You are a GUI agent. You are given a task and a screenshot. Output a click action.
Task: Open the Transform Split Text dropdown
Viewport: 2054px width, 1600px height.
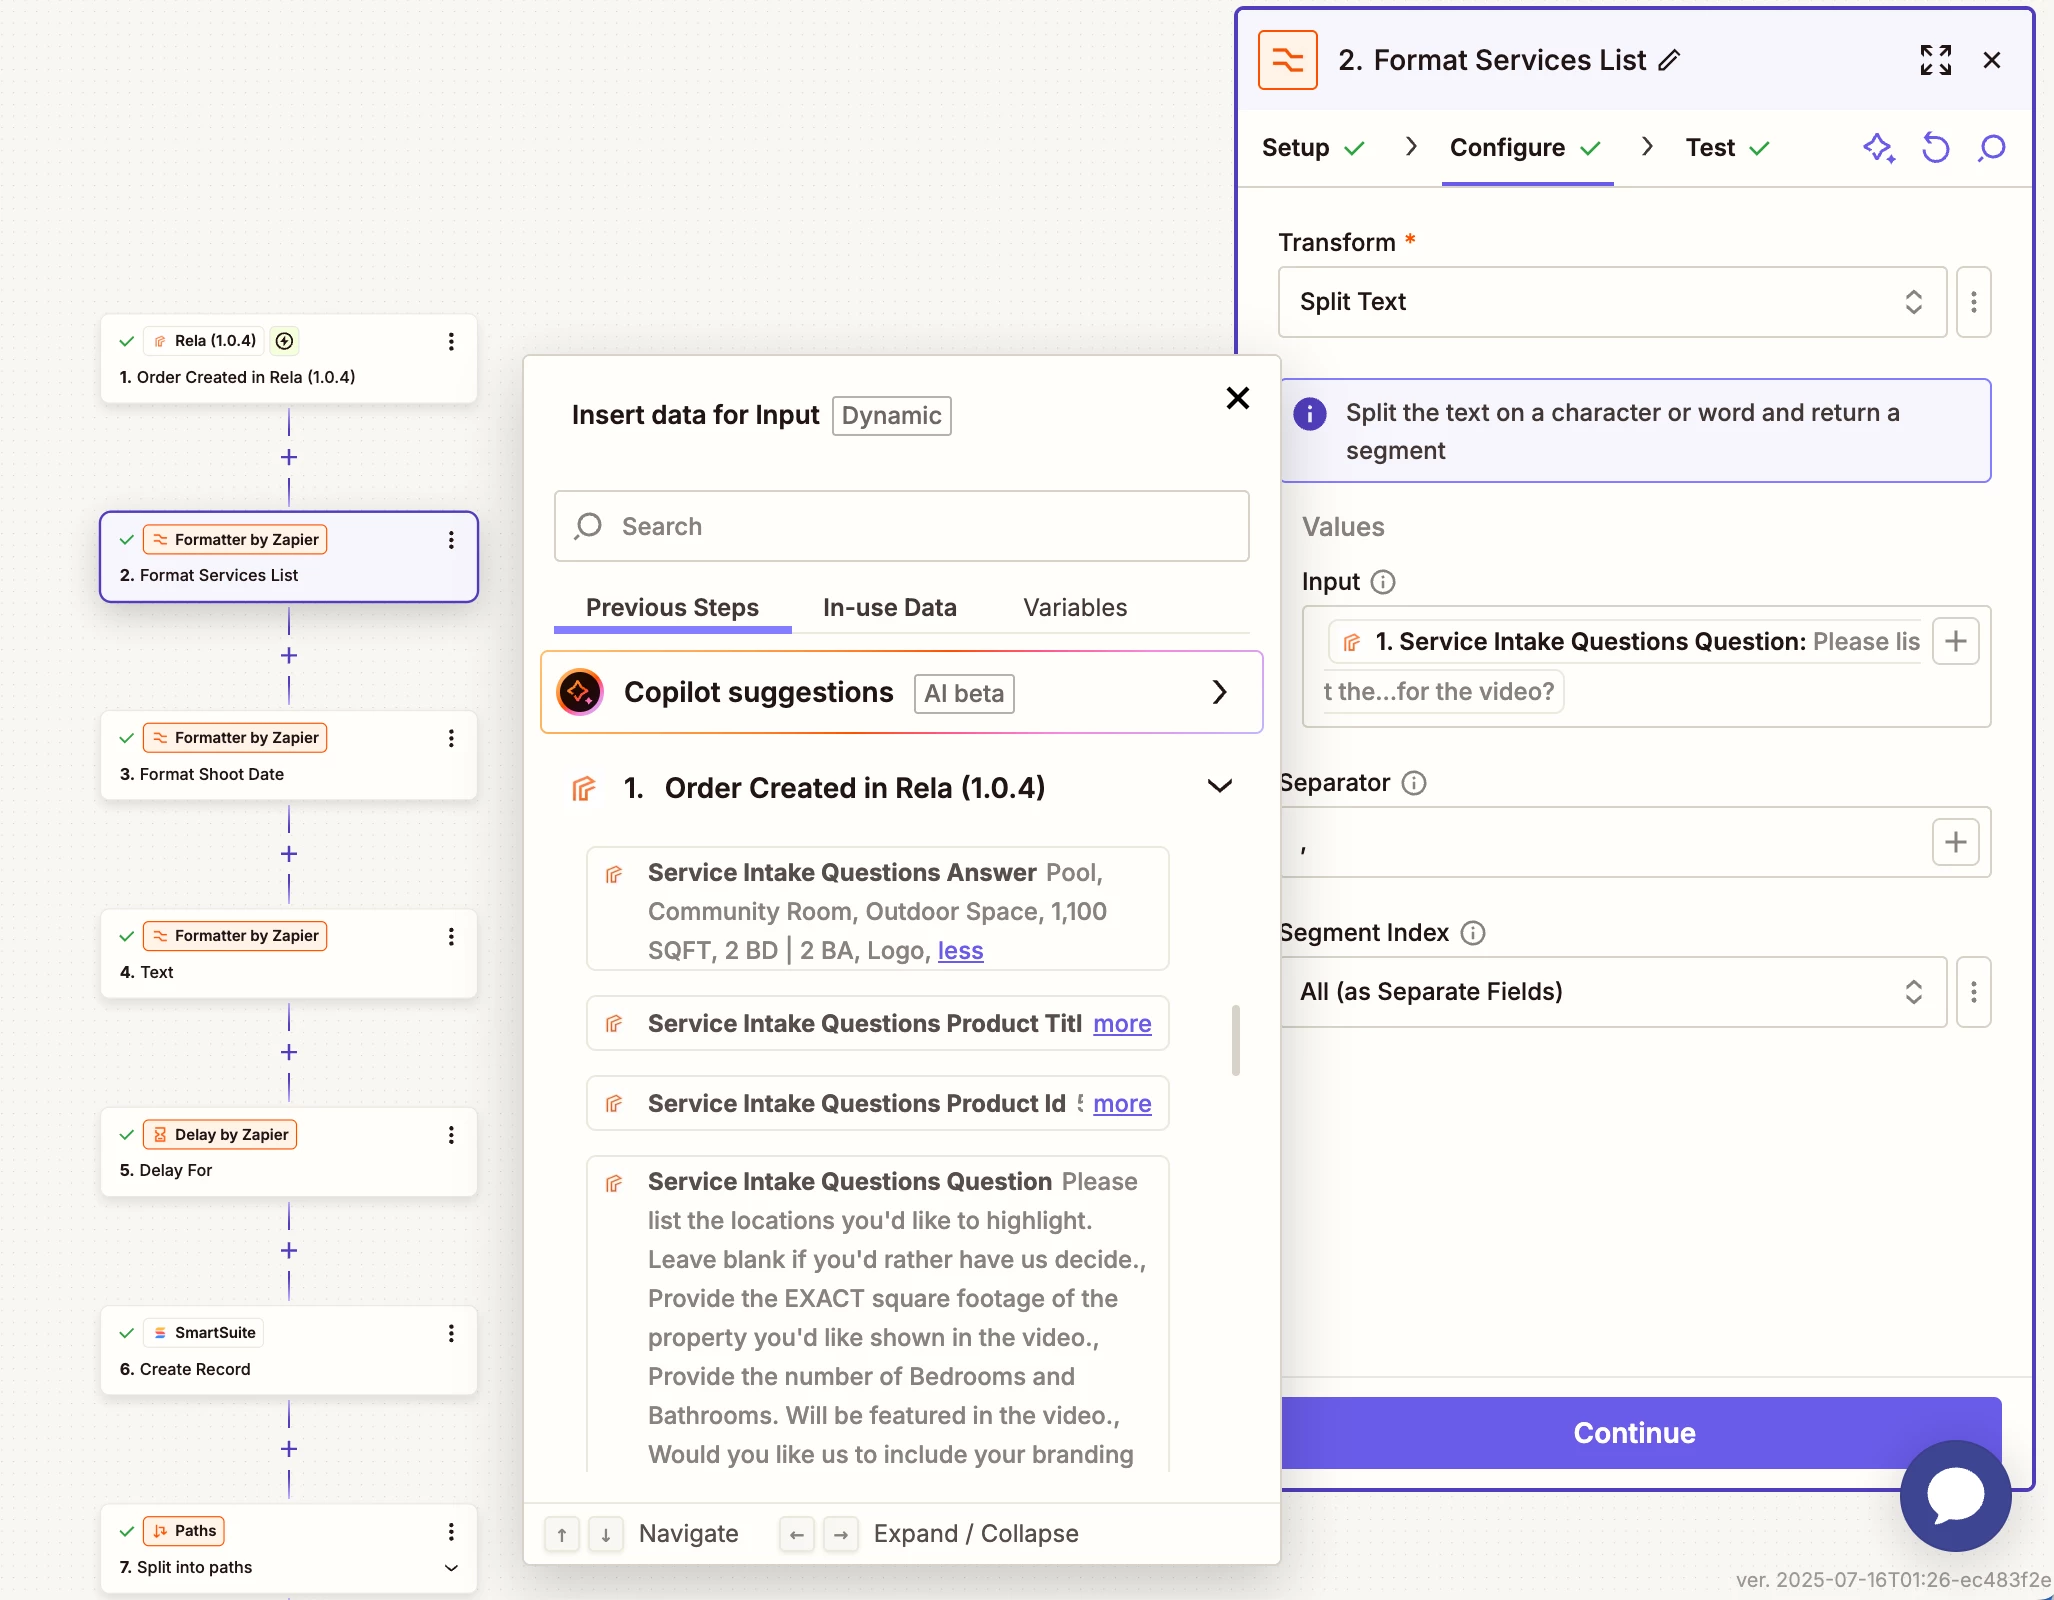pyautogui.click(x=1612, y=302)
